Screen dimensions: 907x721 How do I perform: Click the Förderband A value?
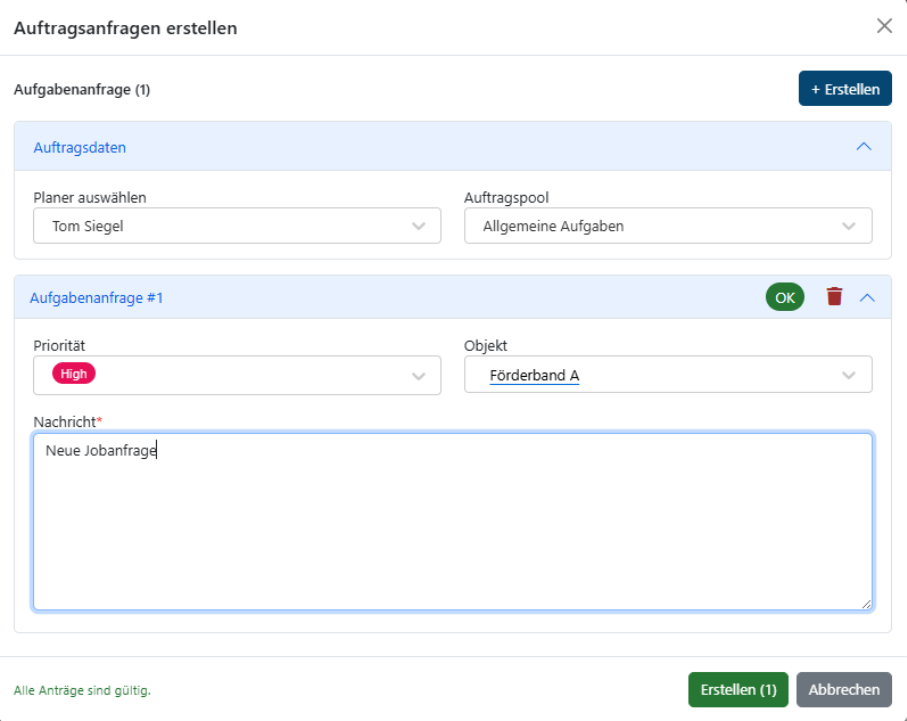(534, 376)
